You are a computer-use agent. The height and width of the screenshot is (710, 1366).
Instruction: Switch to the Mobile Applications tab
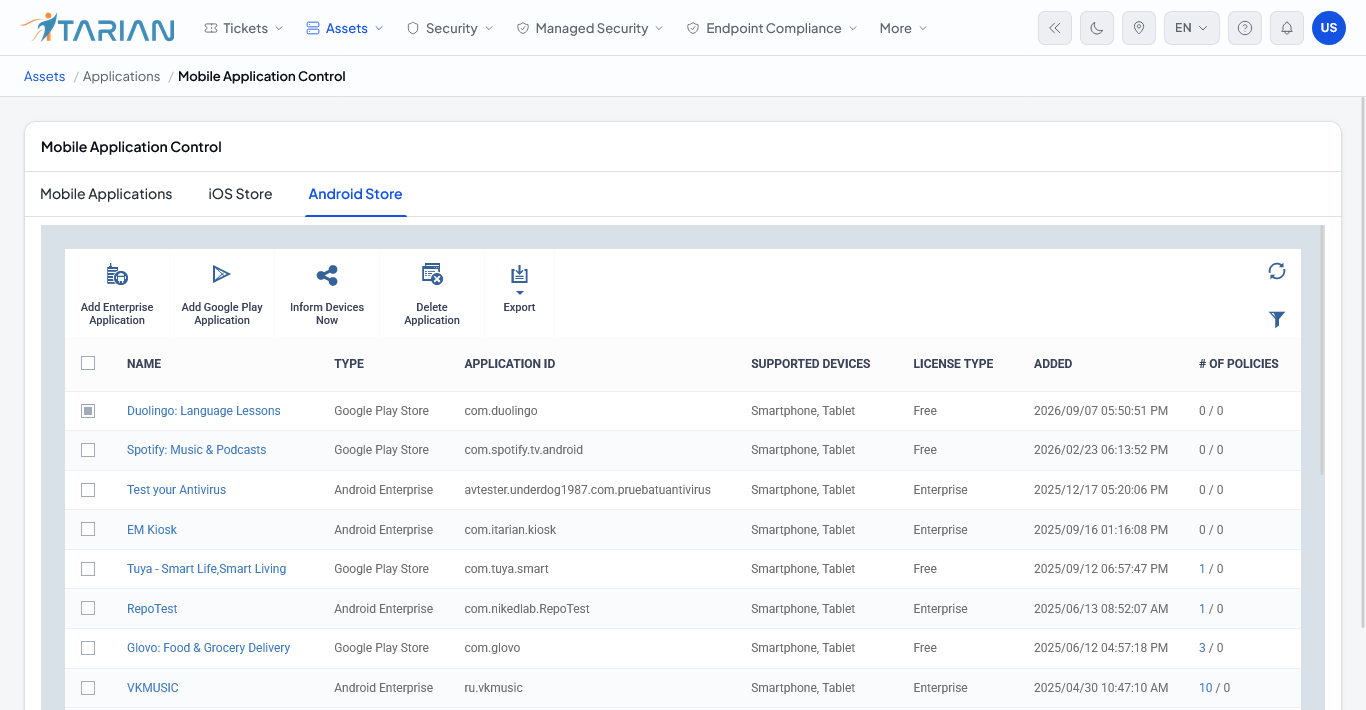(106, 194)
